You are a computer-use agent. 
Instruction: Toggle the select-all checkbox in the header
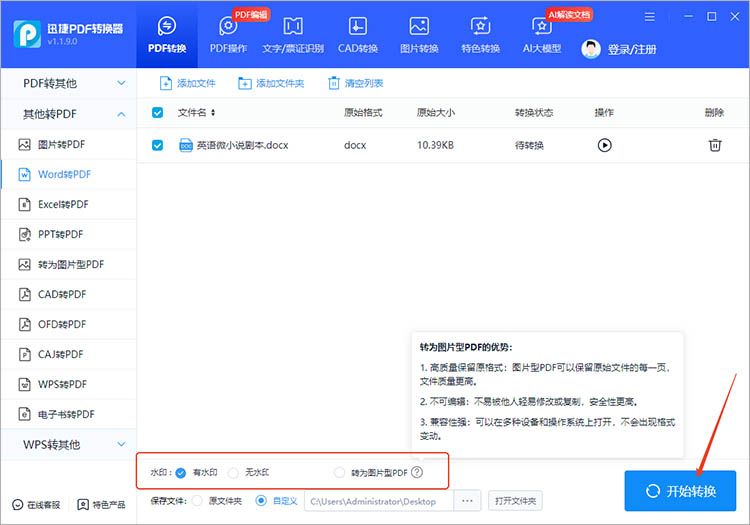tap(157, 112)
